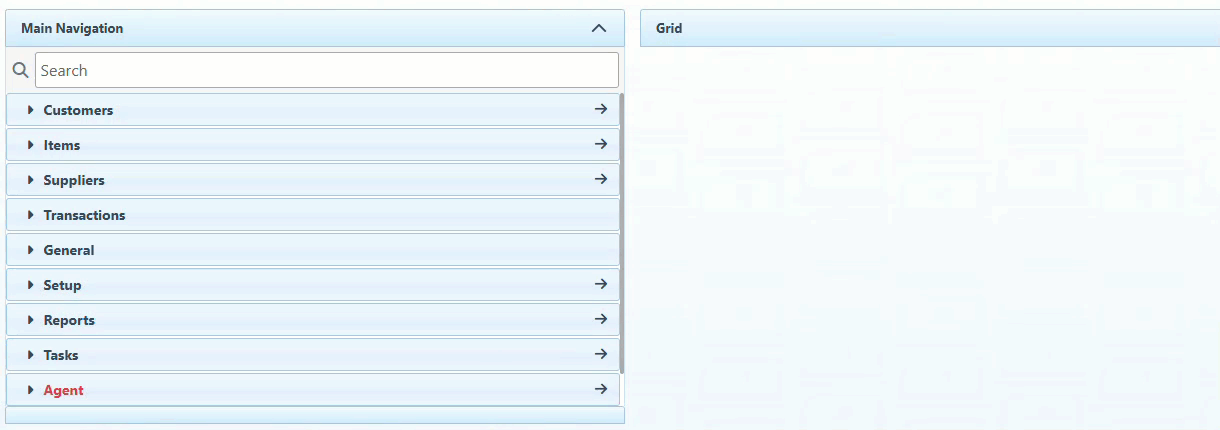Open Setup via its right arrow icon
1220x430 pixels.
600,284
